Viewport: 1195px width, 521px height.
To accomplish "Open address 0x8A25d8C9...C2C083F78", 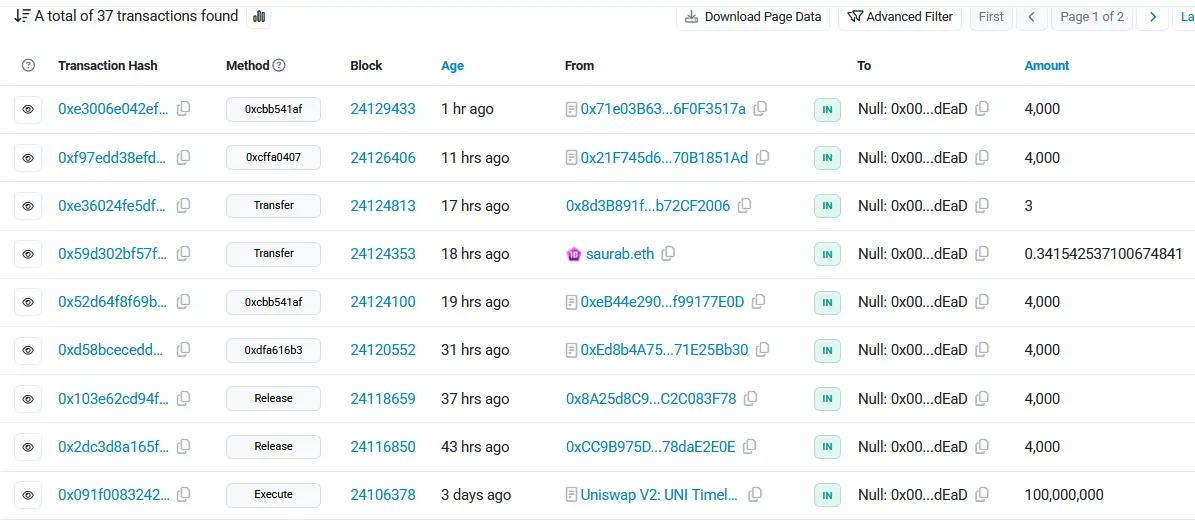I will point(651,398).
